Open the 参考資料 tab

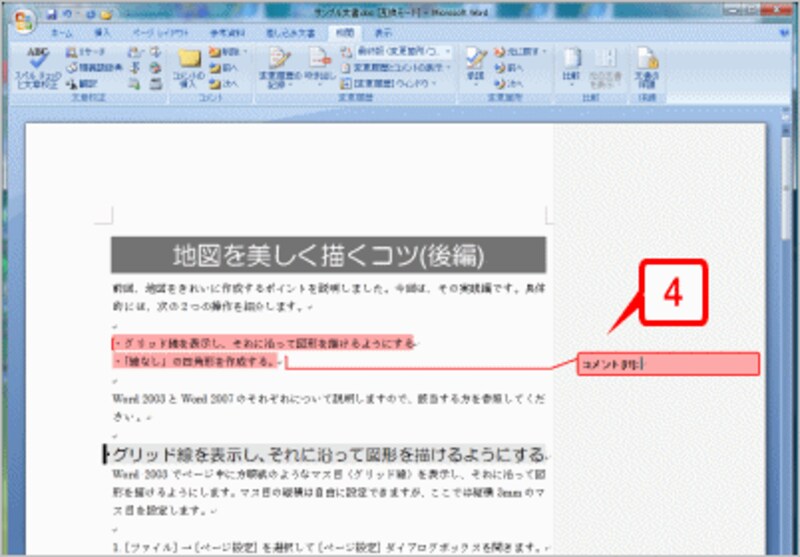point(228,33)
